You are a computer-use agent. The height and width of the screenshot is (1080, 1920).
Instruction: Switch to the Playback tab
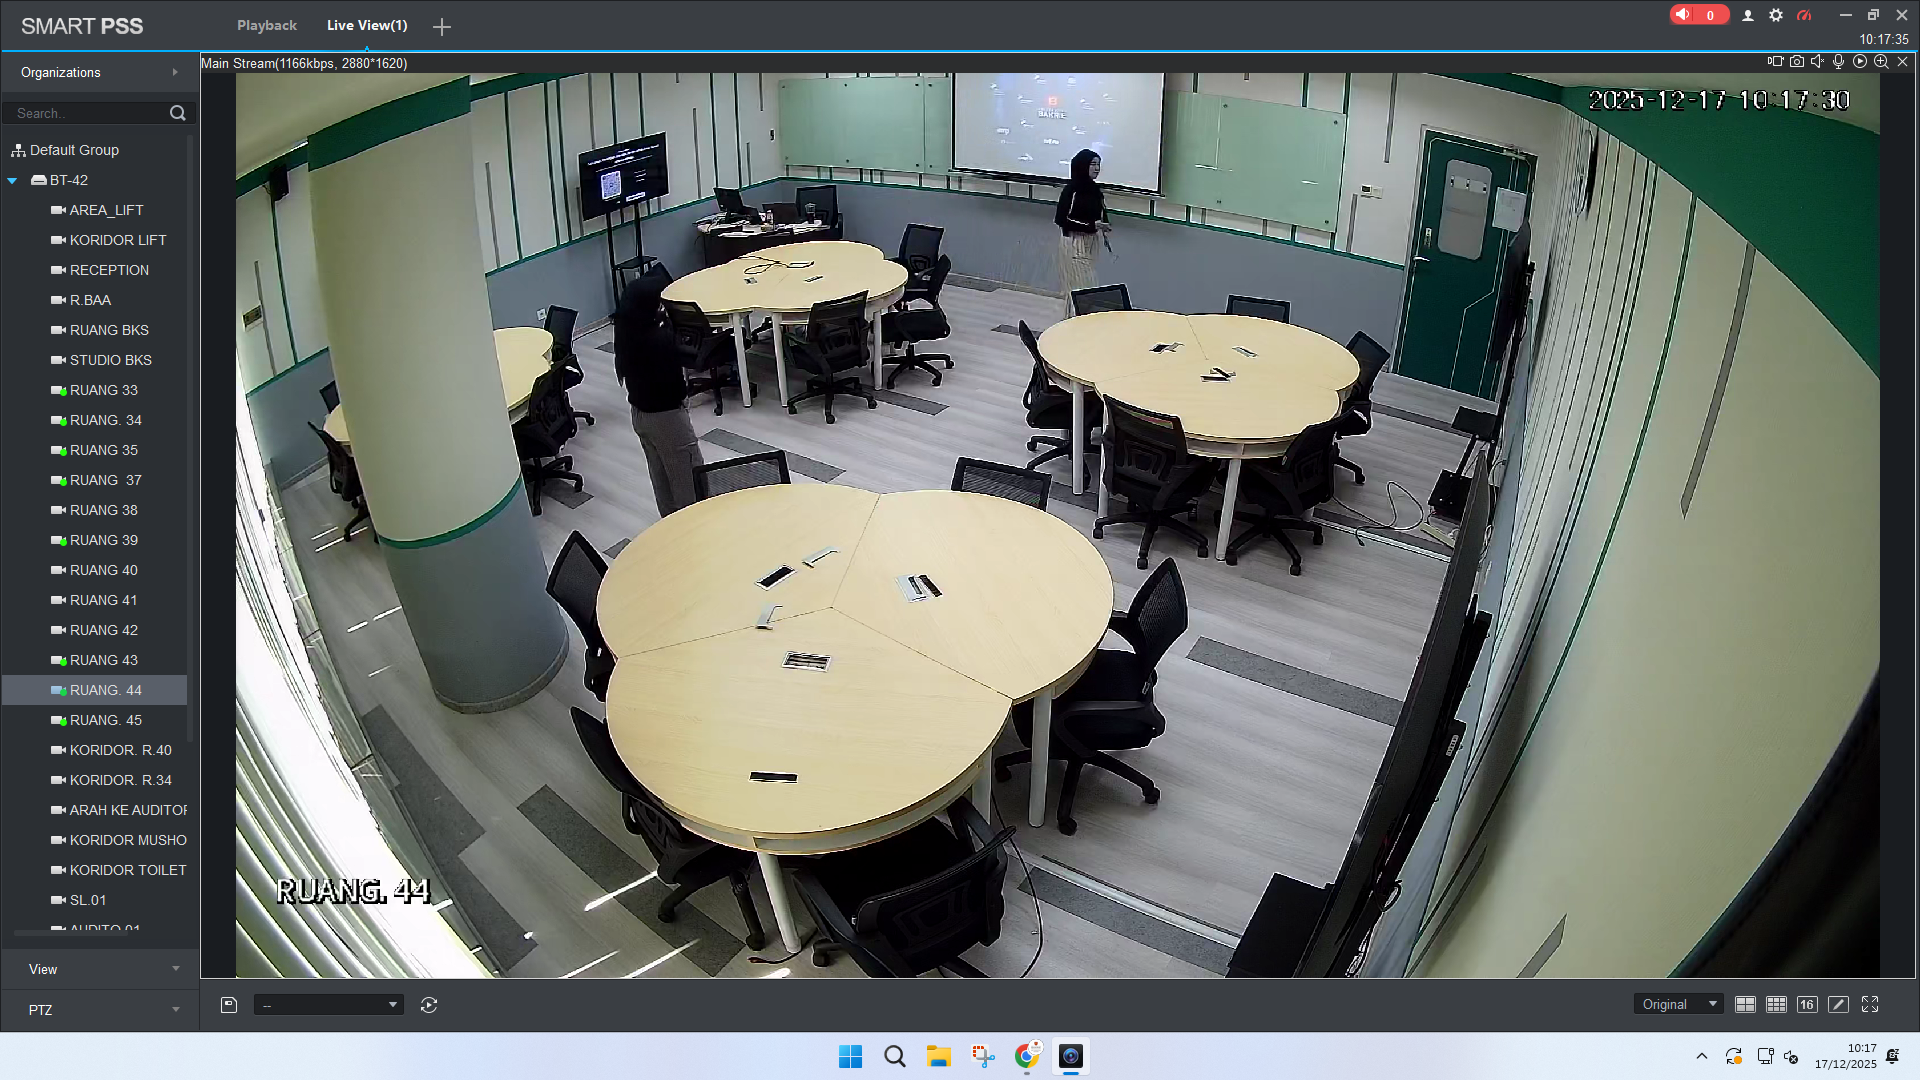tap(267, 26)
